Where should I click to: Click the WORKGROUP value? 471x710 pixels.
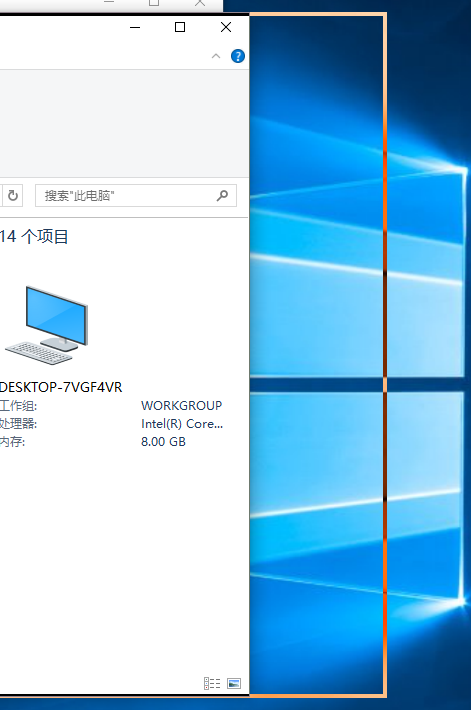pyautogui.click(x=182, y=405)
